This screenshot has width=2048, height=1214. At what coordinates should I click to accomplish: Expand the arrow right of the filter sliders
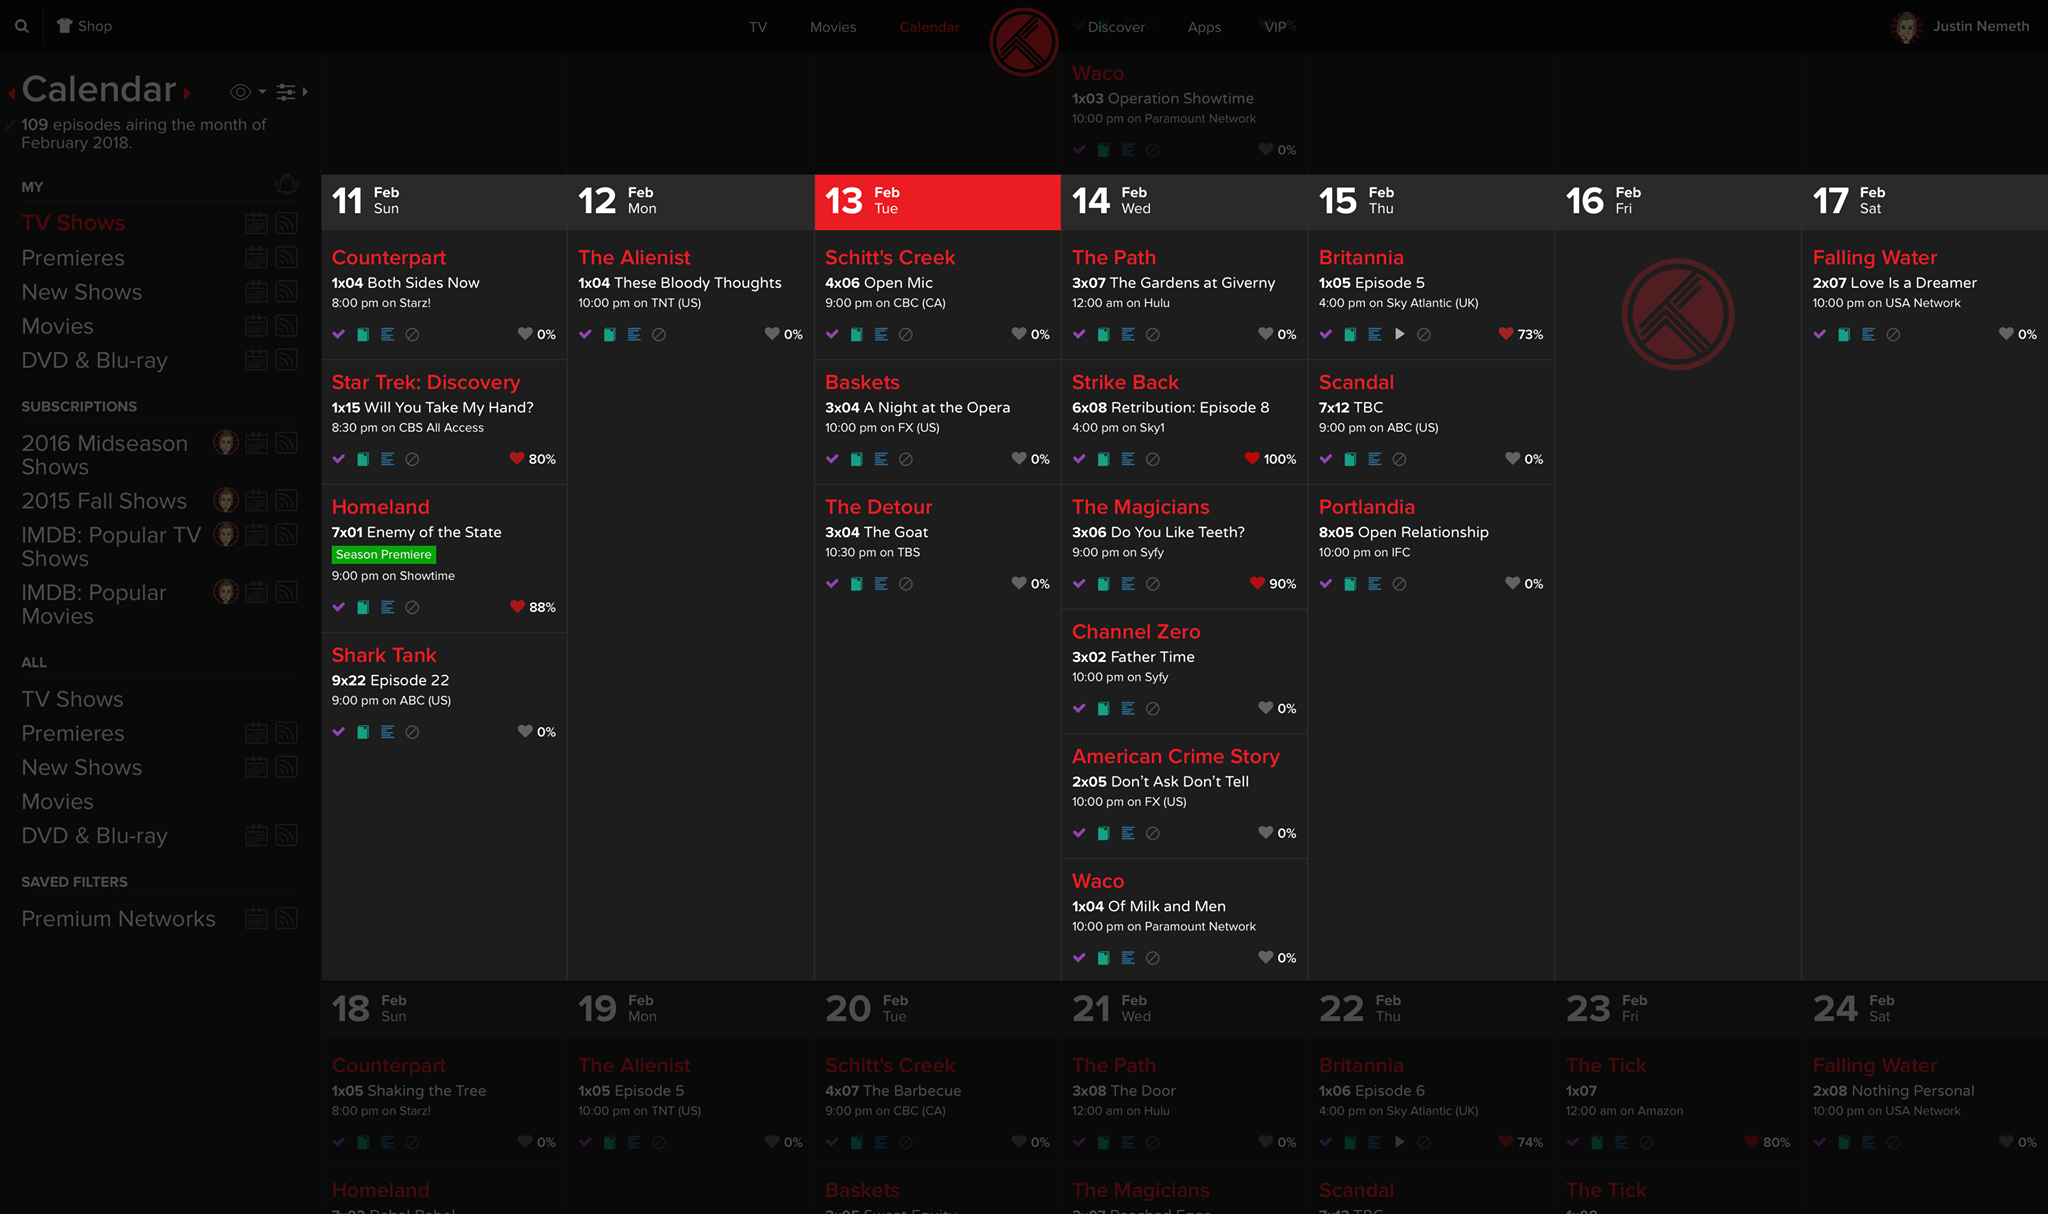tap(305, 92)
